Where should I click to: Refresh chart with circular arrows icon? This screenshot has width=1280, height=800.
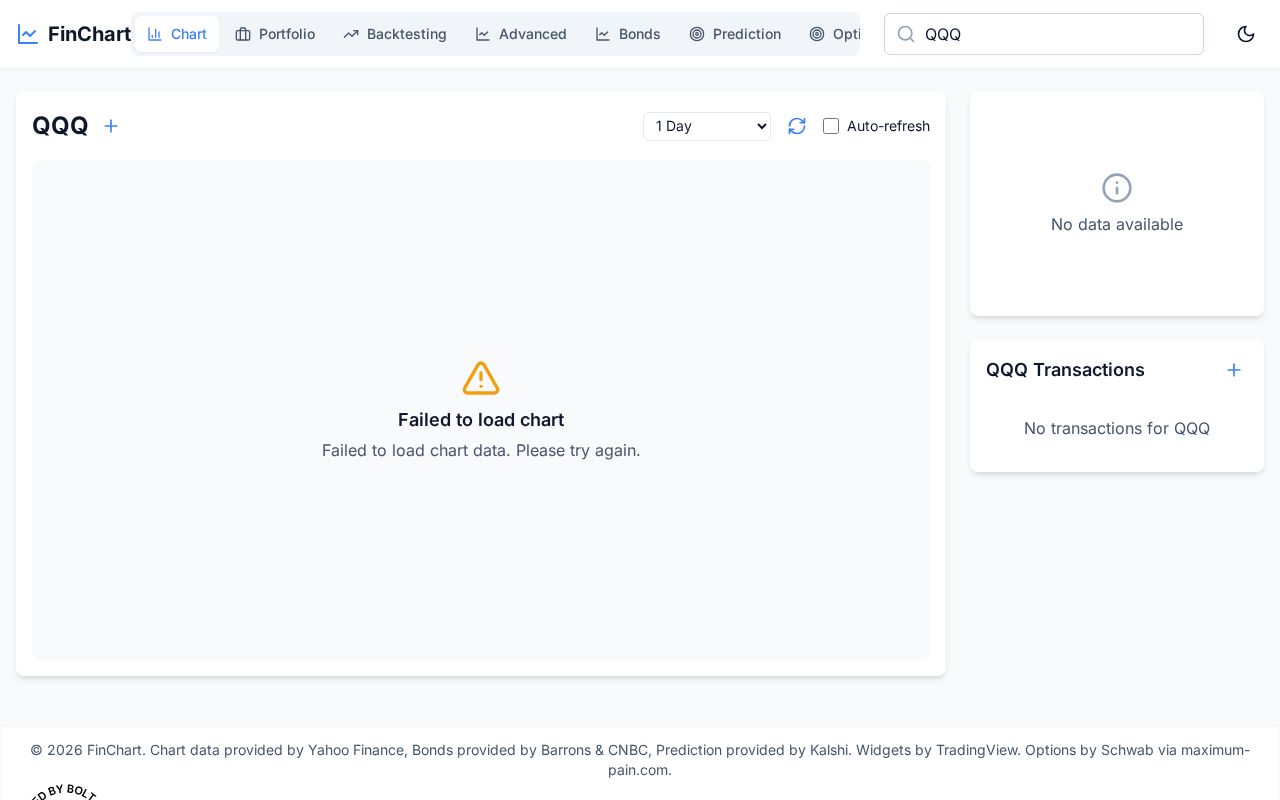pyautogui.click(x=797, y=126)
